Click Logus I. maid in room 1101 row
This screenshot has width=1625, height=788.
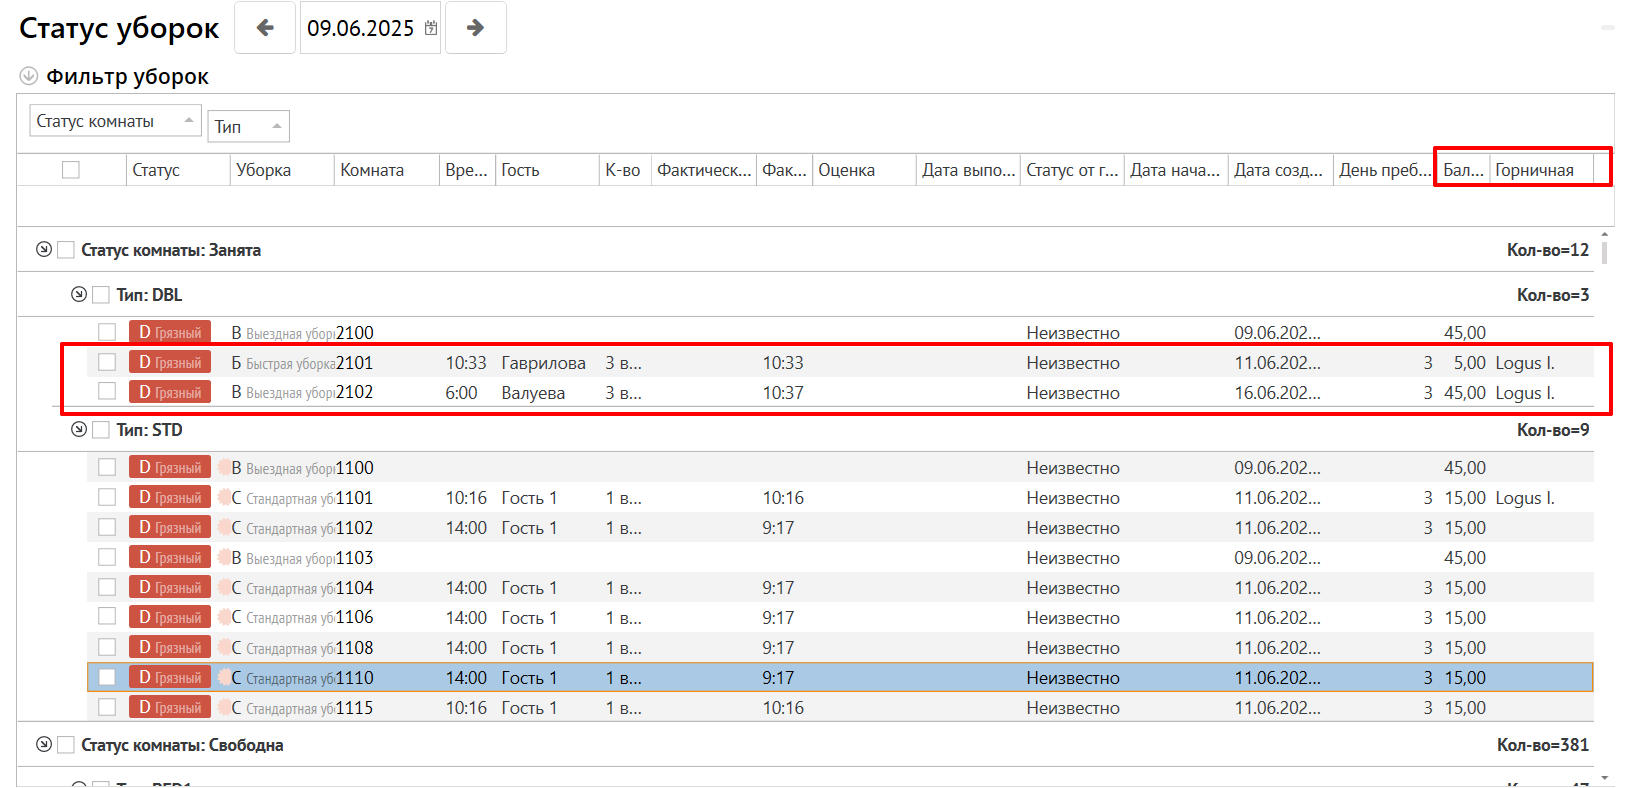point(1524,498)
